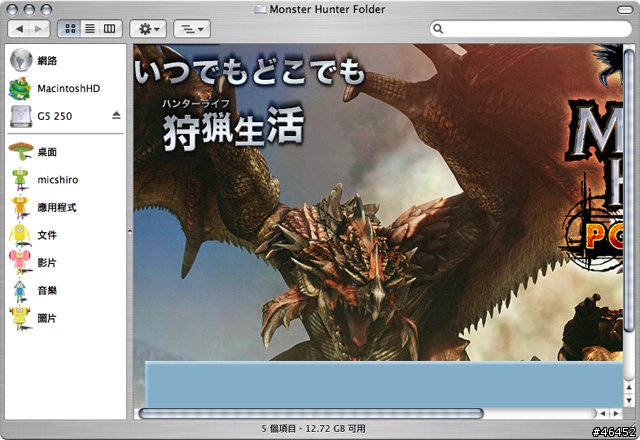Open the 網路 network globe icon
This screenshot has height=440, width=640.
[x=21, y=60]
